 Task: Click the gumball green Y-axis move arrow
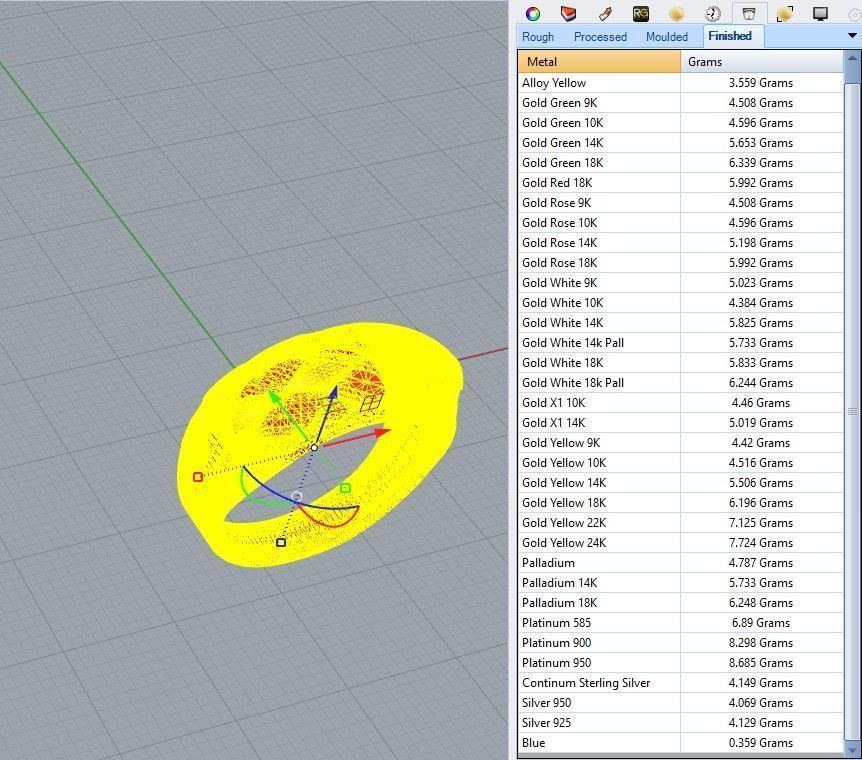click(x=274, y=397)
